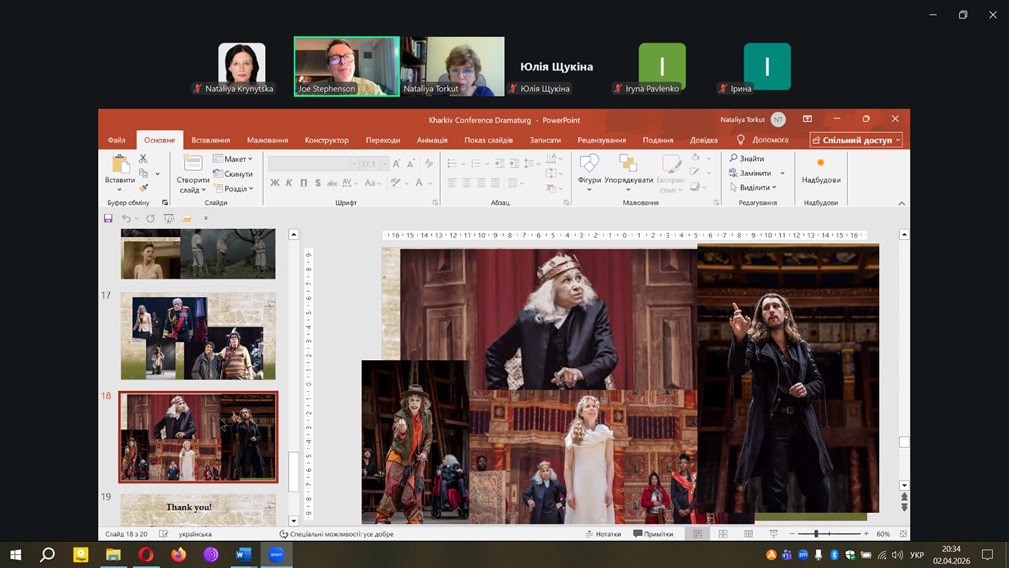Click the Create slide (Створити слайд) icon
1009x568 pixels.
[x=193, y=165]
